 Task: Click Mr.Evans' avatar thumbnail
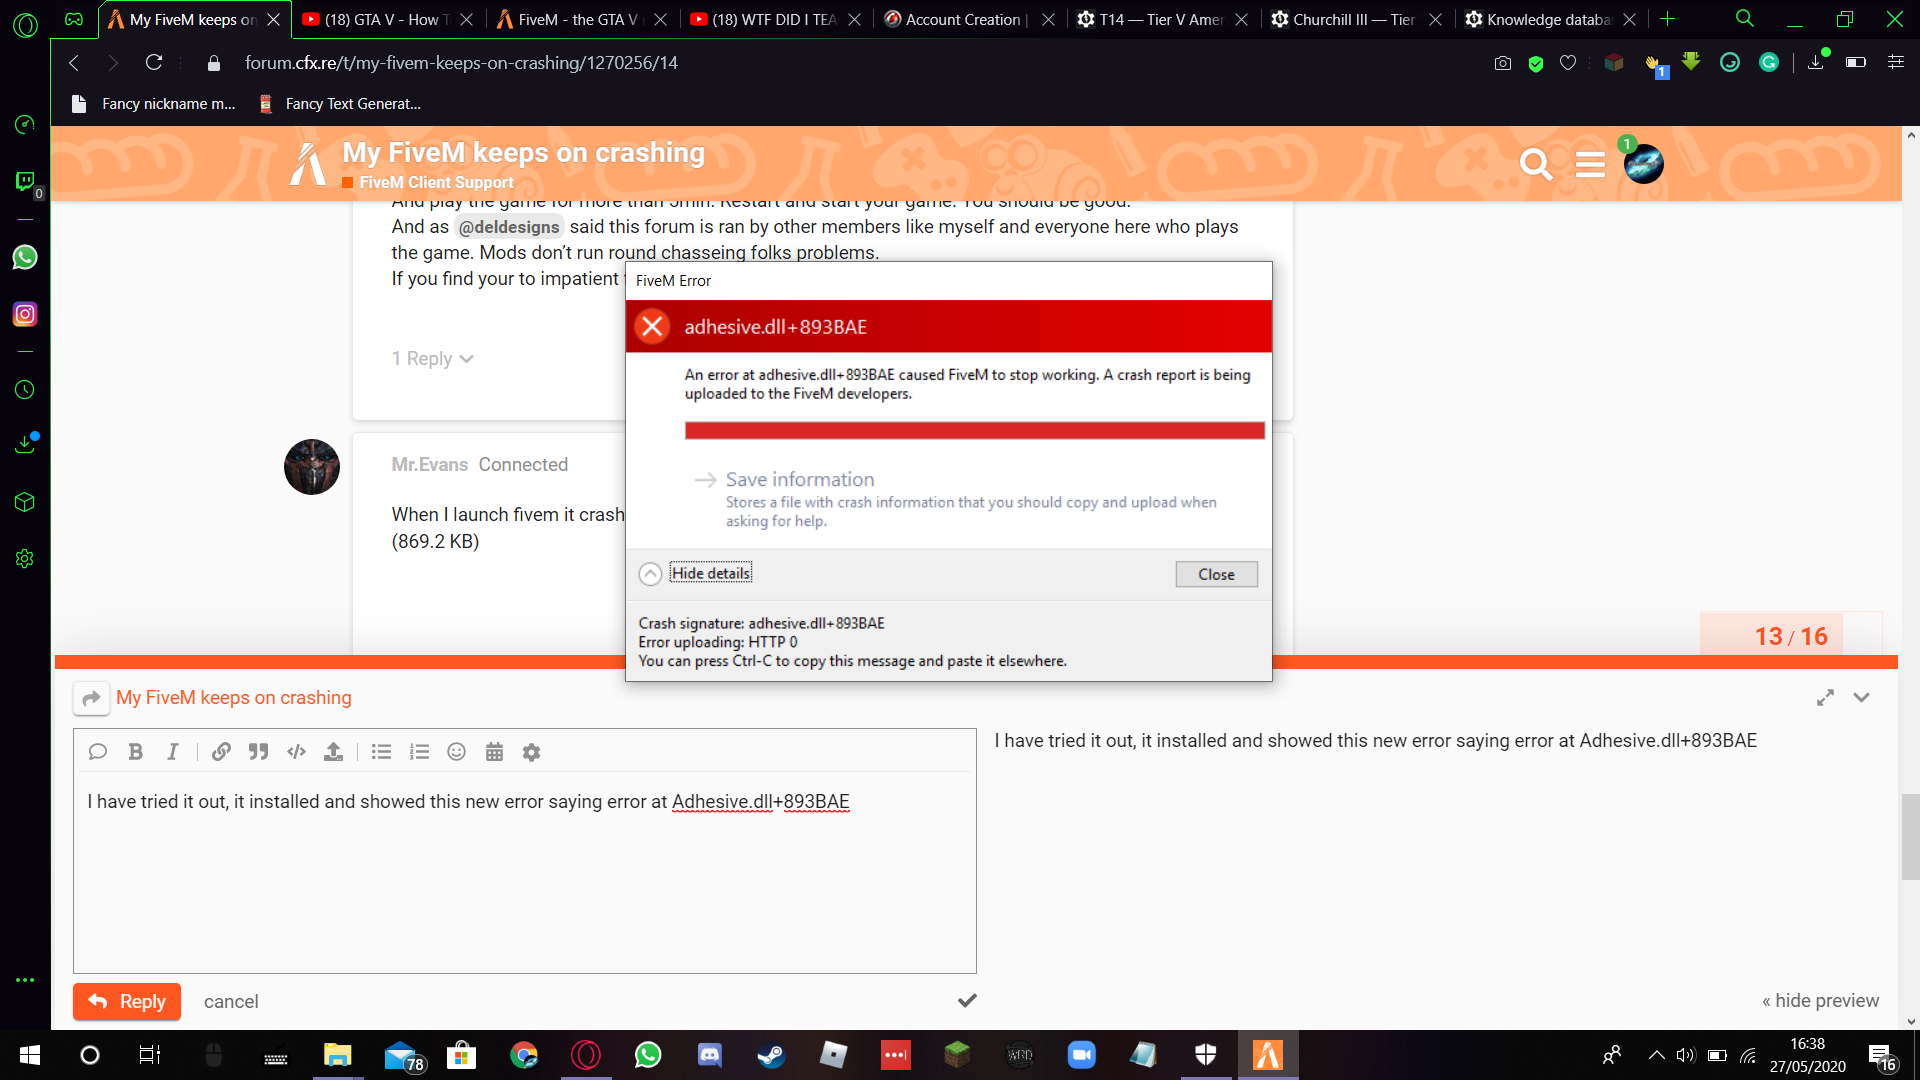(312, 466)
